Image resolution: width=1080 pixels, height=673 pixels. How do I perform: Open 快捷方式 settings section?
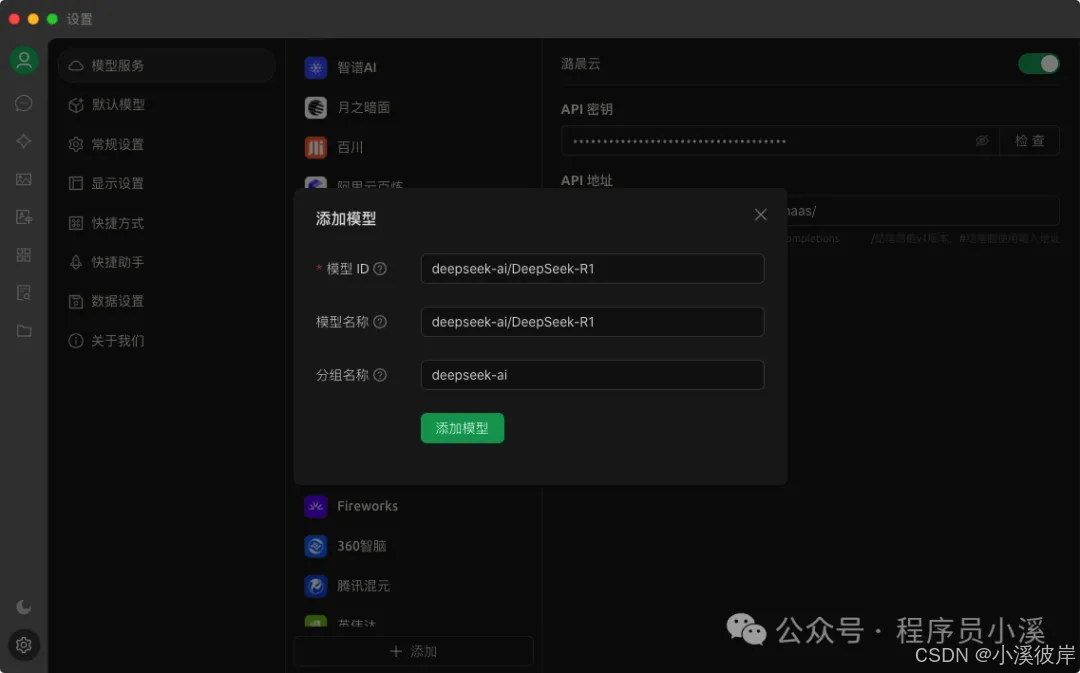pyautogui.click(x=167, y=223)
